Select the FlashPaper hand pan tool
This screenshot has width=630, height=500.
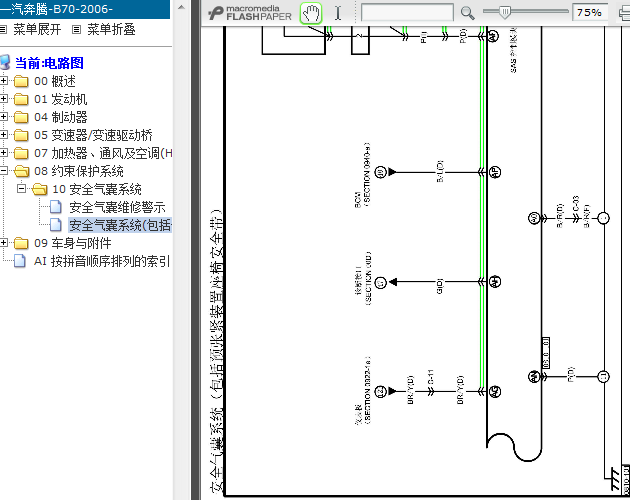[x=311, y=13]
